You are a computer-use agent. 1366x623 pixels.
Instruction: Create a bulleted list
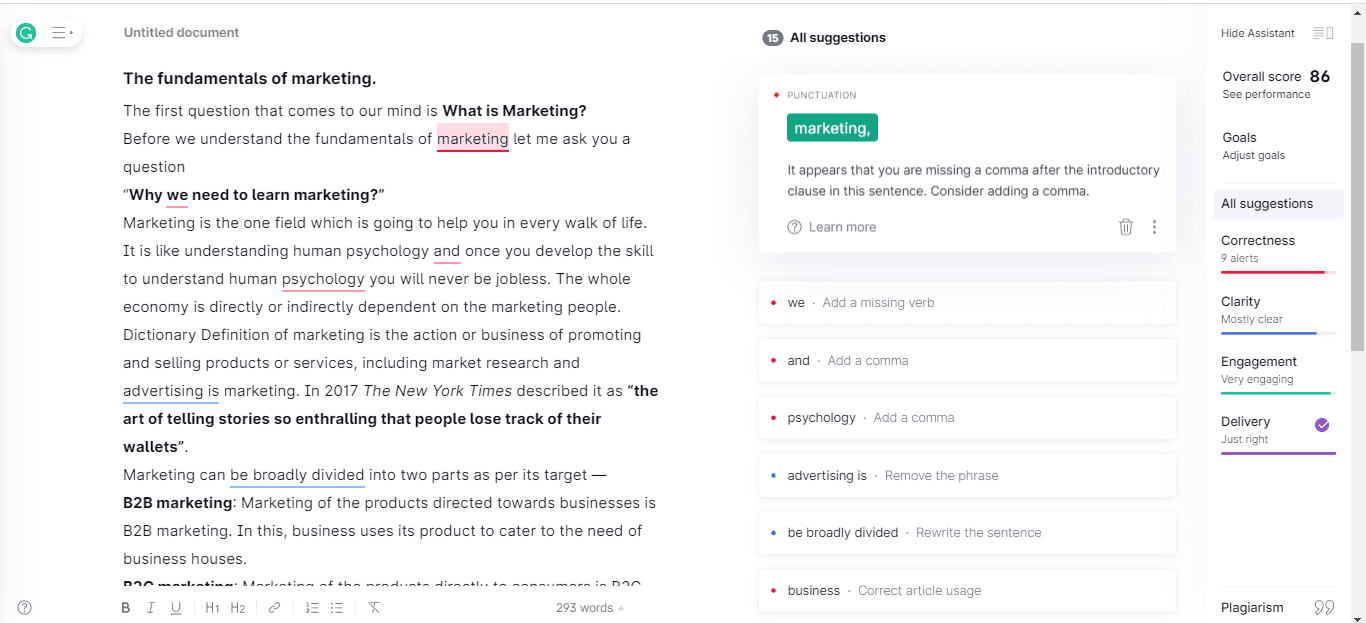click(337, 607)
